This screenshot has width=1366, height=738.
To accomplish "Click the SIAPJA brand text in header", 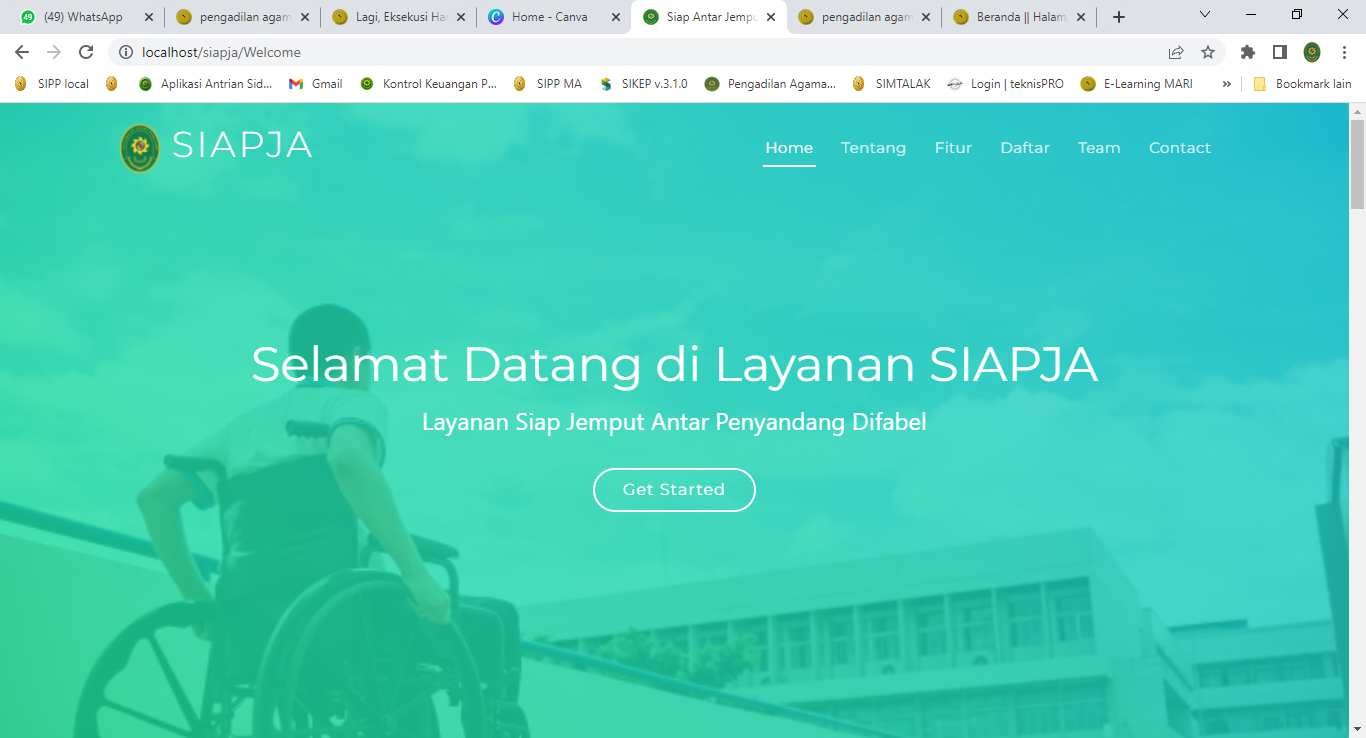I will click(x=242, y=146).
